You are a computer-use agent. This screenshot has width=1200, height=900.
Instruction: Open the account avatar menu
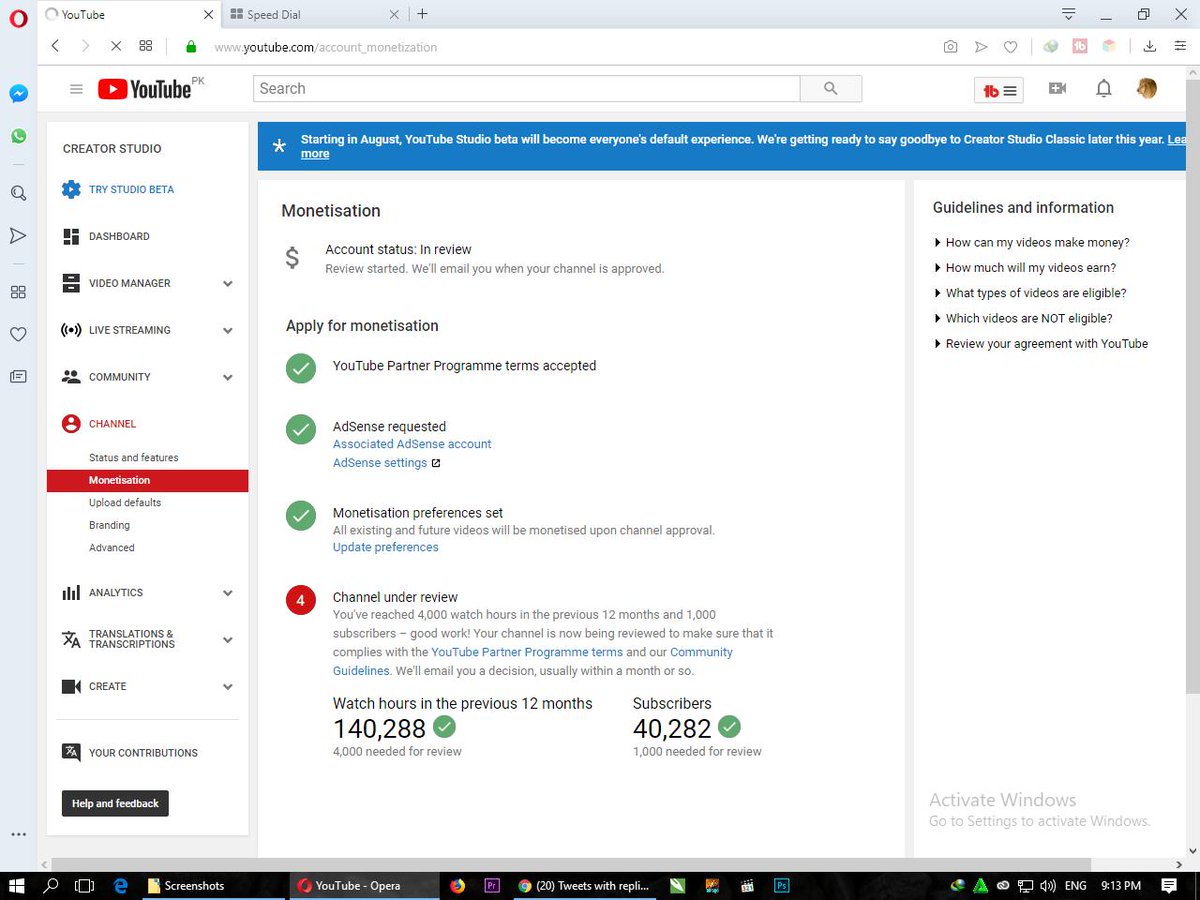[x=1148, y=88]
